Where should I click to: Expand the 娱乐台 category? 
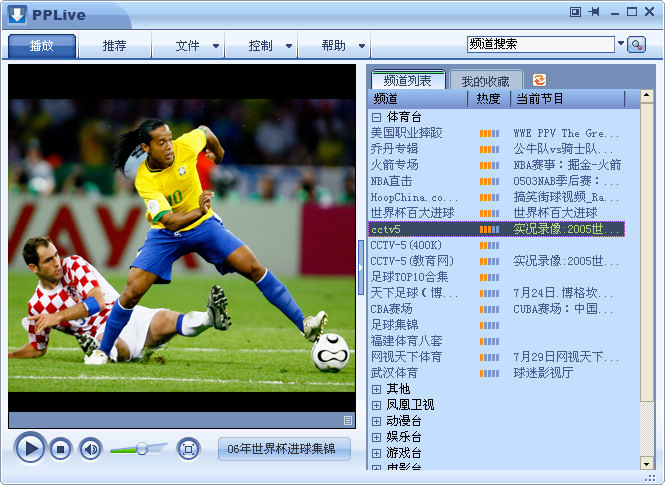pyautogui.click(x=376, y=437)
